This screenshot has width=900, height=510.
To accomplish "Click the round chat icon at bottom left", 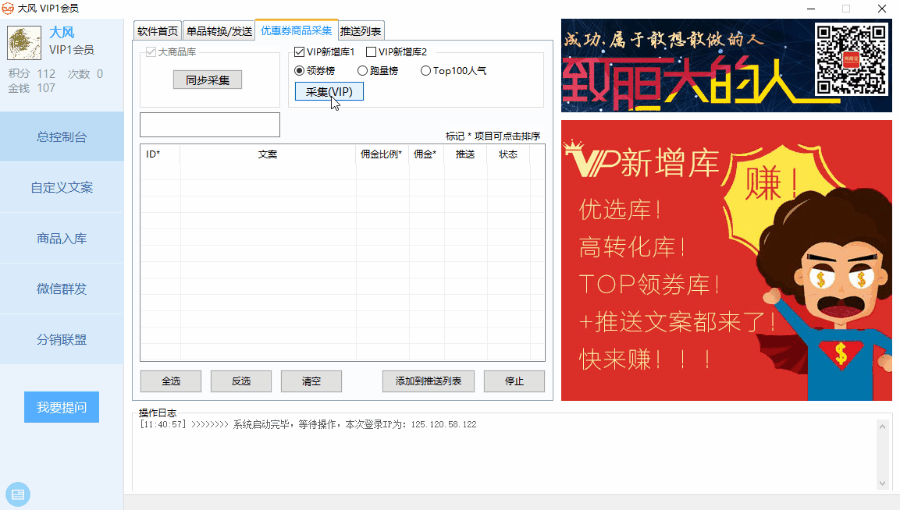I will click(18, 494).
